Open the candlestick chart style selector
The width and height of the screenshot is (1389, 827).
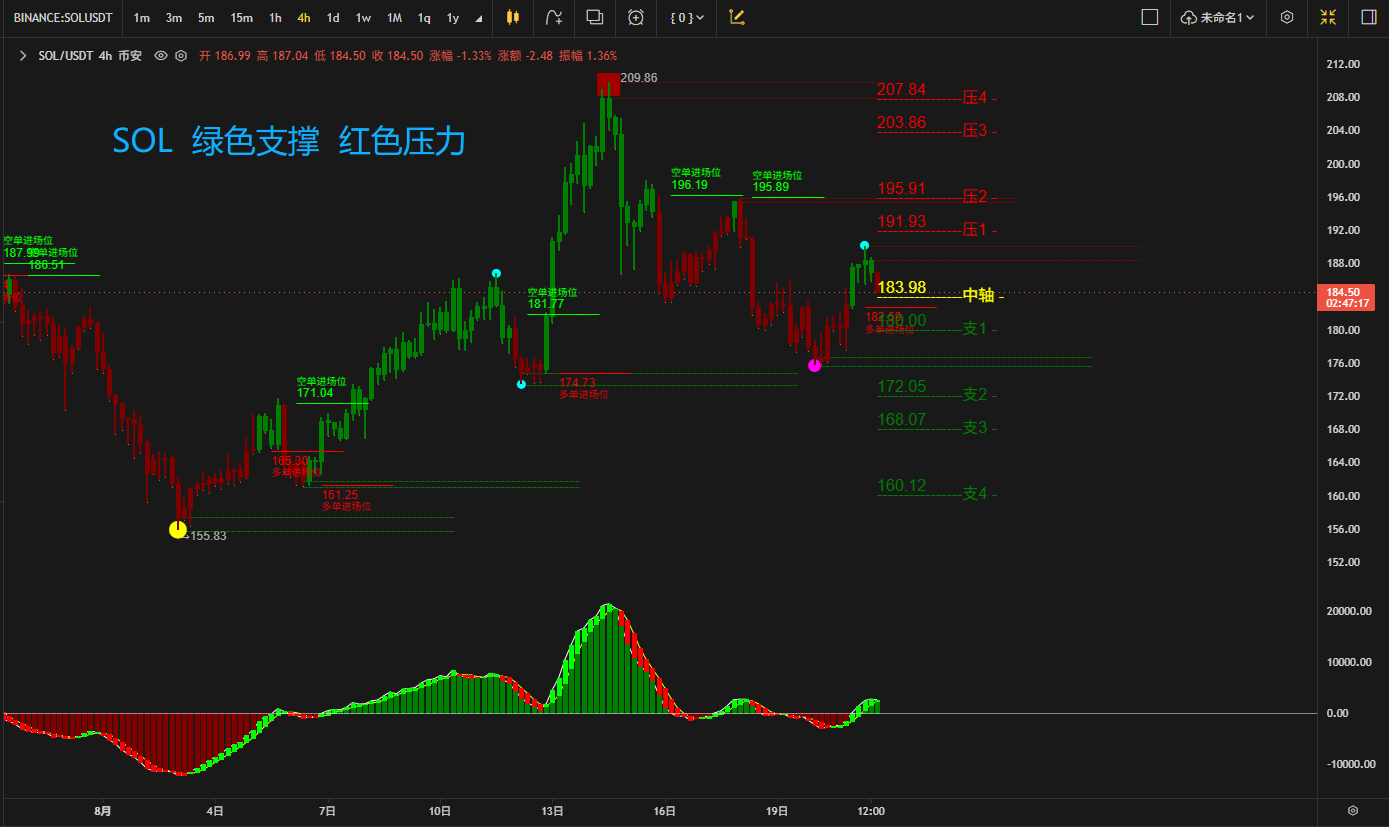(513, 17)
